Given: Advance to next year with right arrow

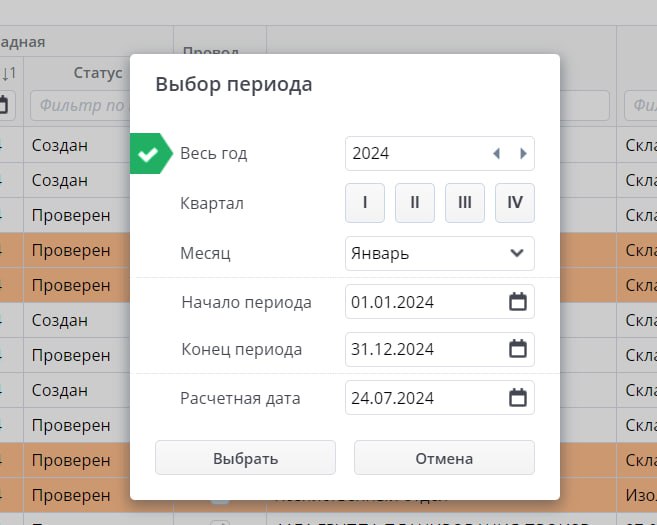Looking at the screenshot, I should tap(523, 154).
